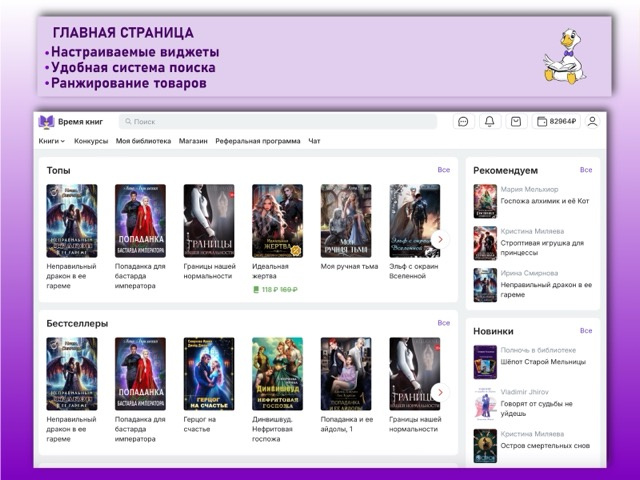Open Попаданка для бастарда cover in Топы
The width and height of the screenshot is (640, 480).
click(x=140, y=221)
